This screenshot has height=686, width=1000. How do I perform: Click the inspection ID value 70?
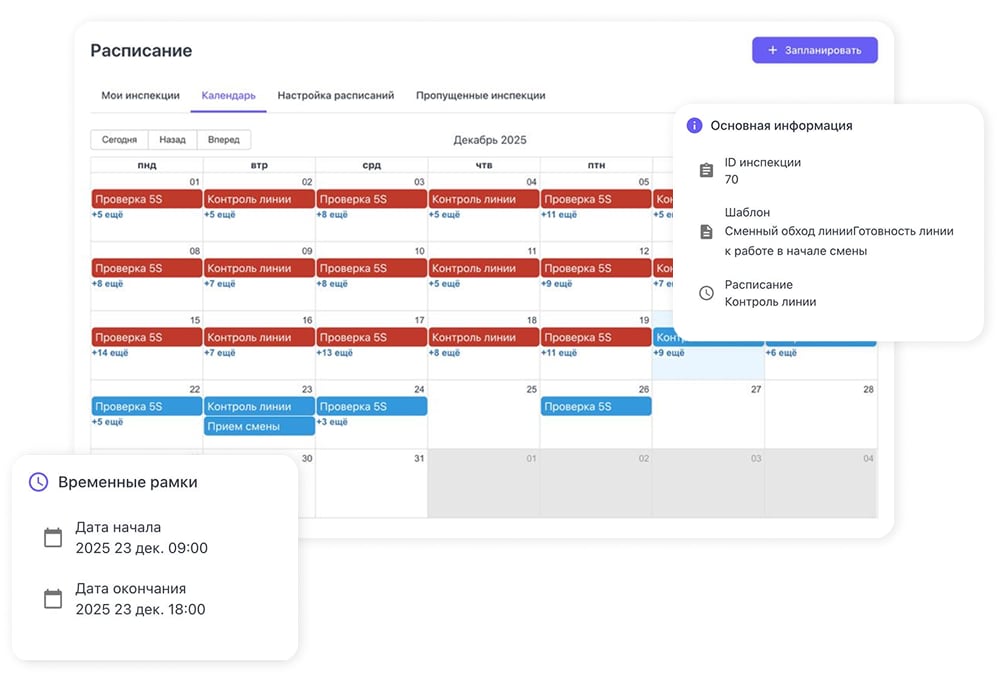click(x=732, y=180)
